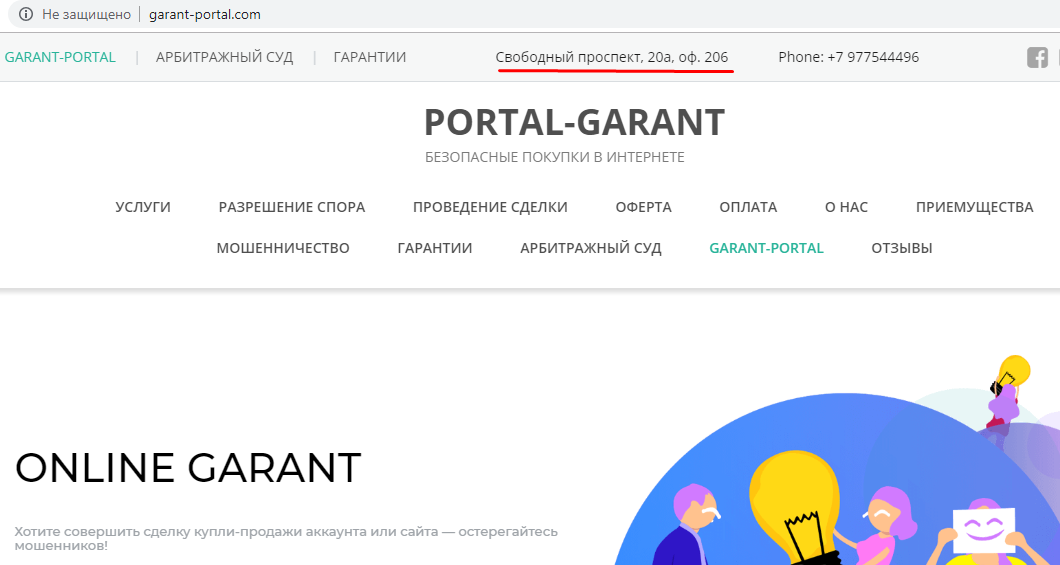Click the garant-portal.com address bar URL
This screenshot has height=565, width=1060.
204,14
